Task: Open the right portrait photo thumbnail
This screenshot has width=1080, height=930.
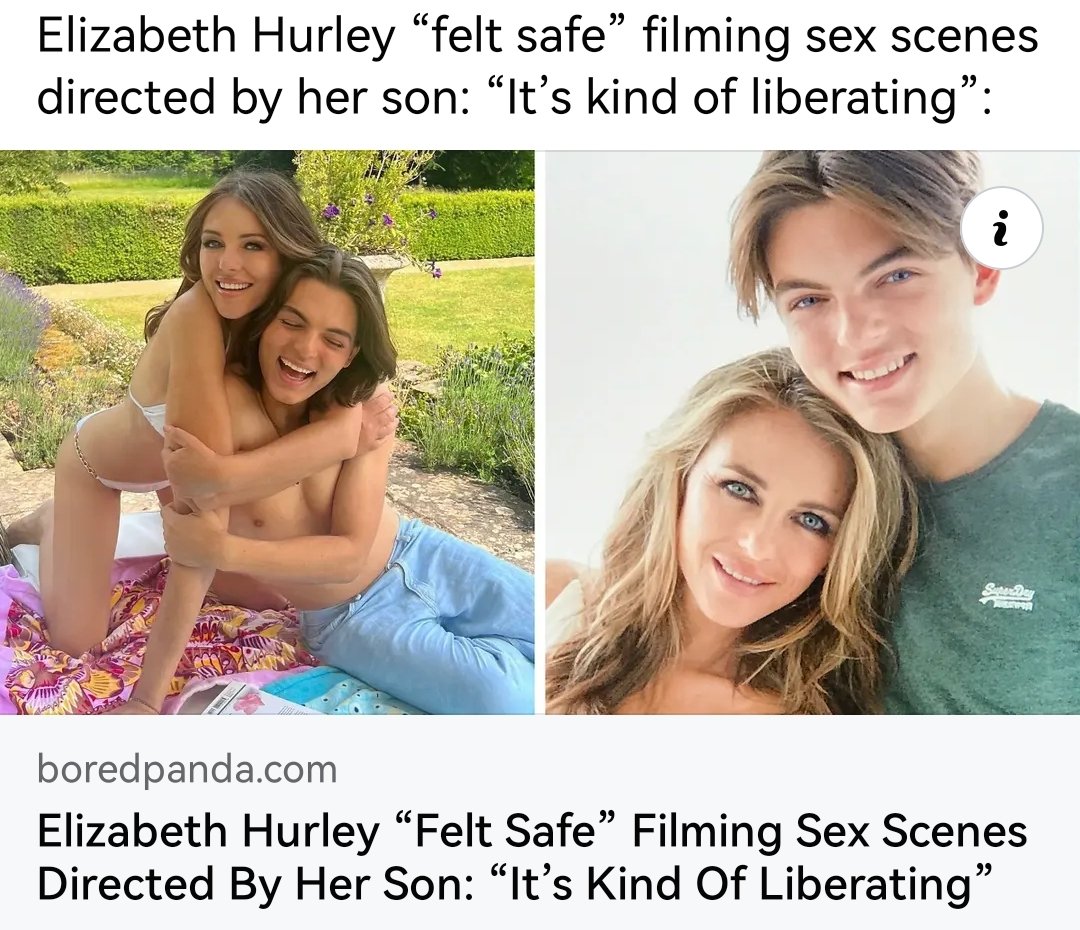Action: 813,432
